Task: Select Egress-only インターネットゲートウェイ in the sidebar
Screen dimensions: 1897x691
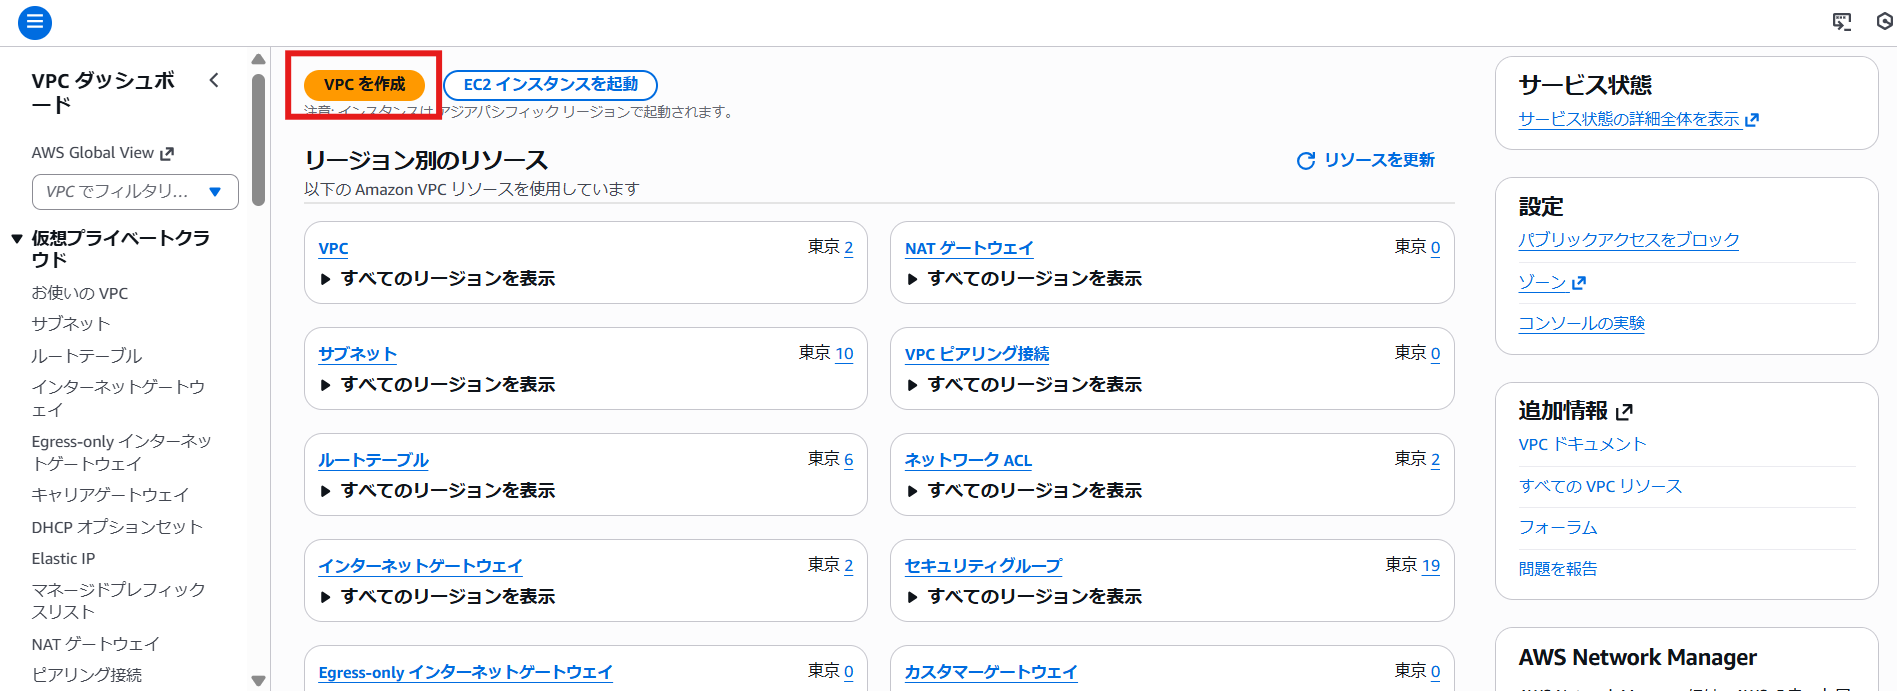Action: [121, 452]
